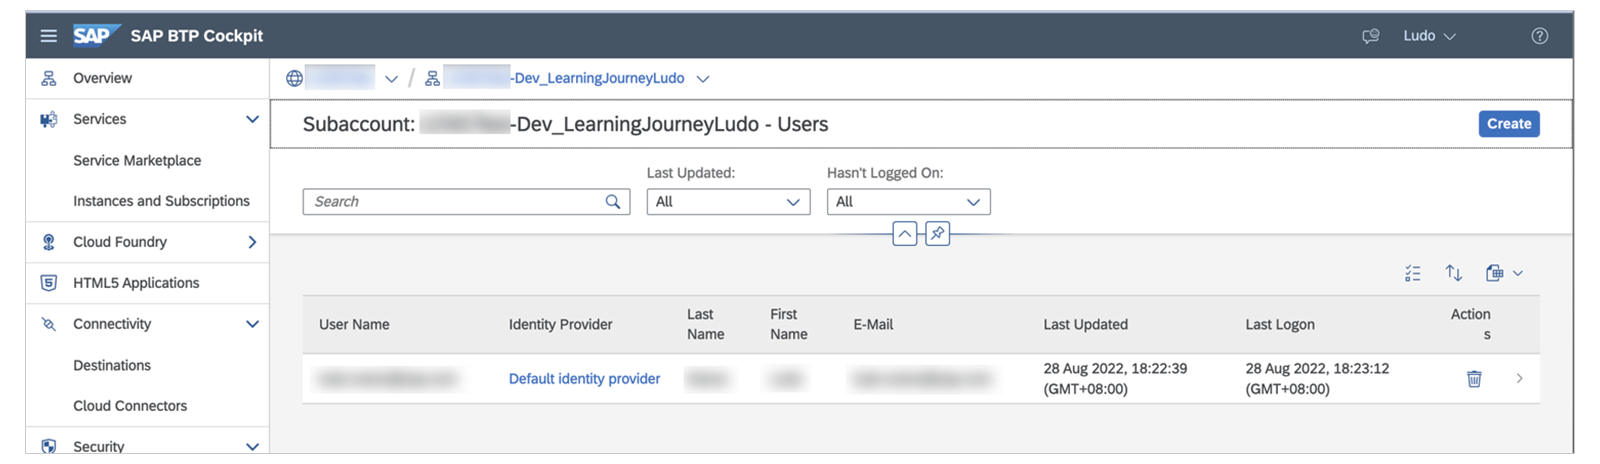This screenshot has width=1600, height=464.
Task: Open Instances and Subscriptions
Action: 161,201
